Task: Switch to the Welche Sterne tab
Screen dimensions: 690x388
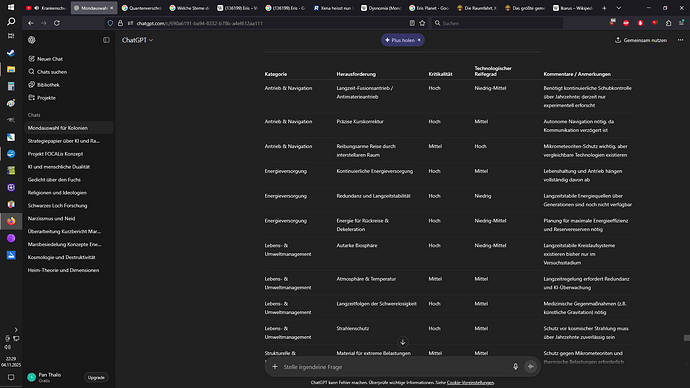Action: click(x=189, y=8)
